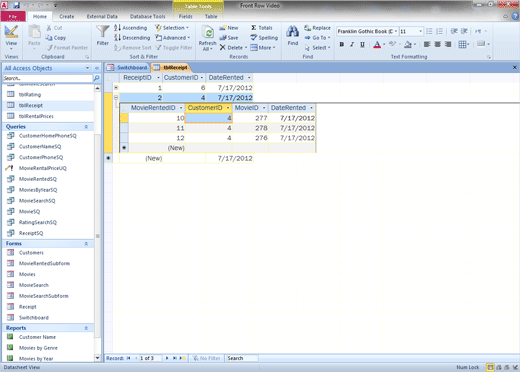Click record navigator Search field
The image size is (520, 372).
coord(242,358)
